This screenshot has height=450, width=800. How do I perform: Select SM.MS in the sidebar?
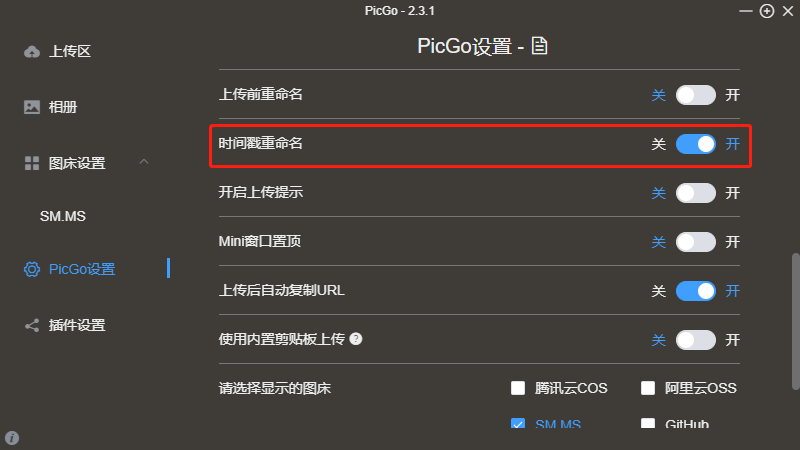[63, 216]
